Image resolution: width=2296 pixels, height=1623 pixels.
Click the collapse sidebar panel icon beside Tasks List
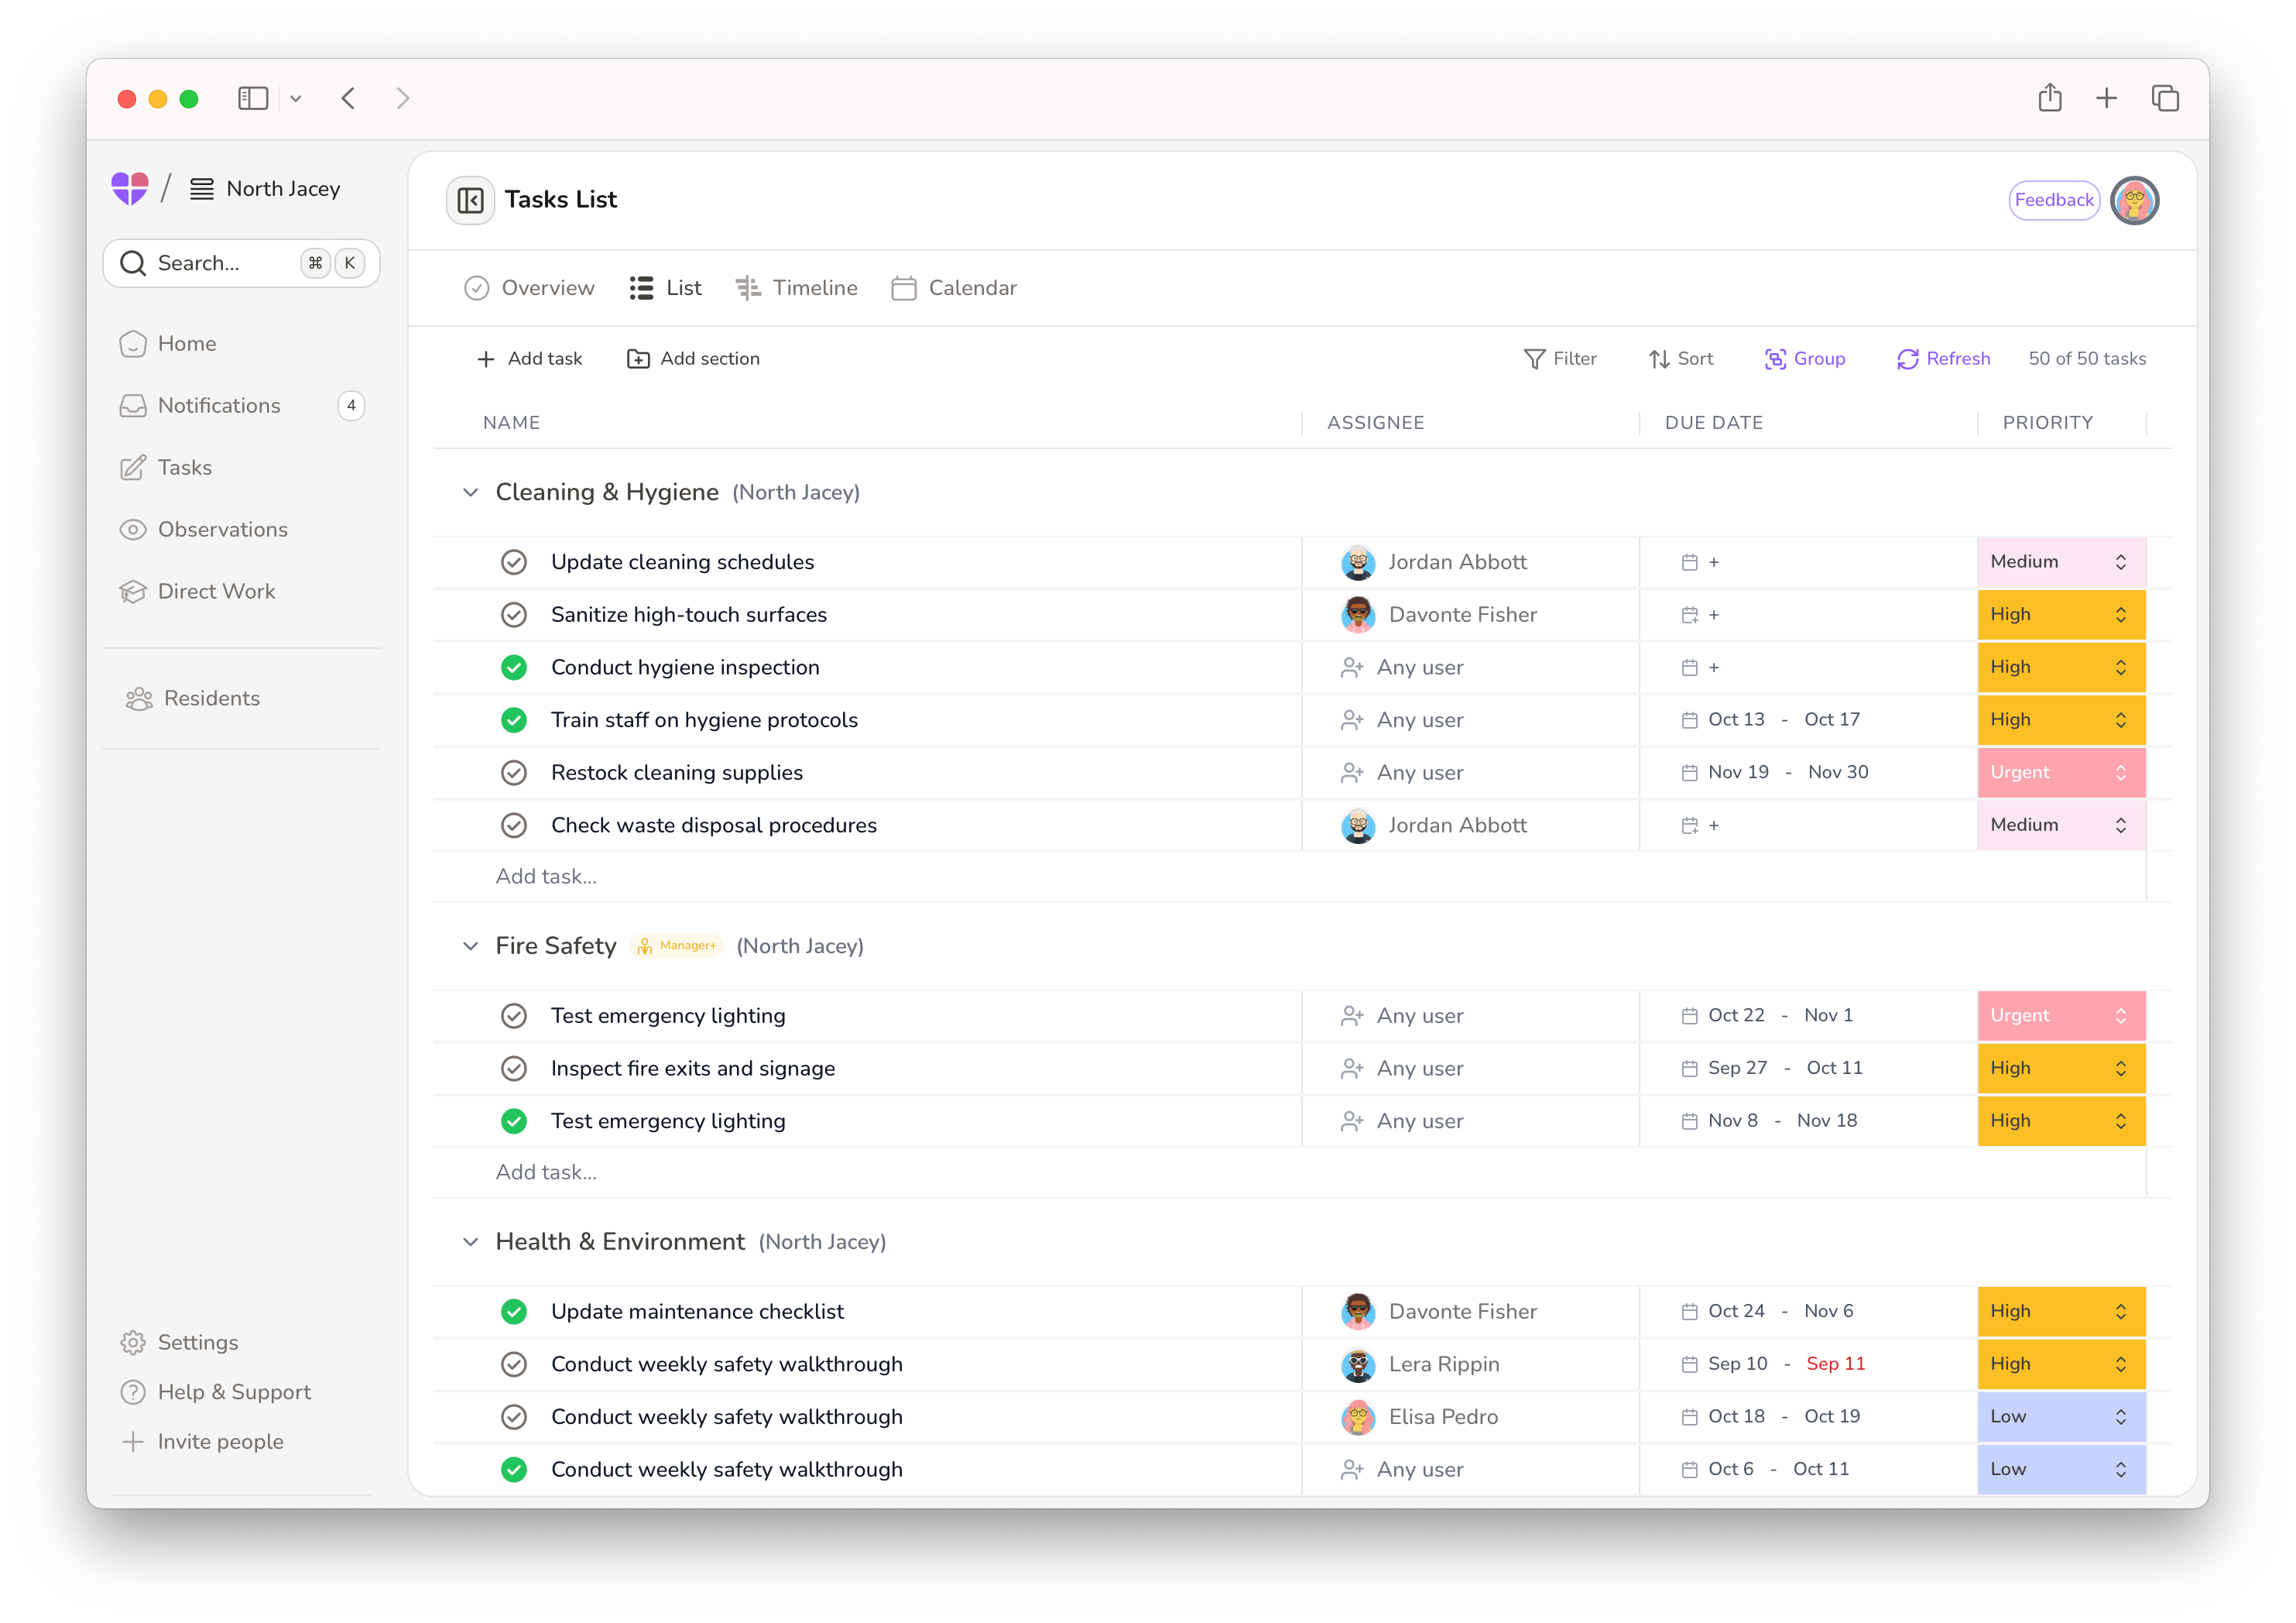click(470, 200)
